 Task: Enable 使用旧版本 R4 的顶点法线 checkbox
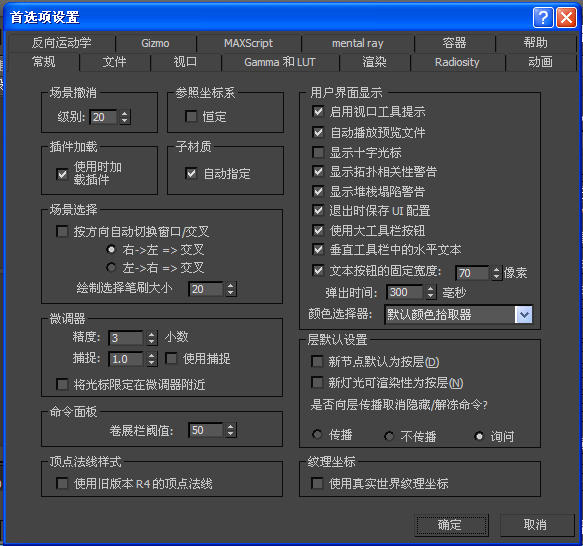click(x=62, y=484)
